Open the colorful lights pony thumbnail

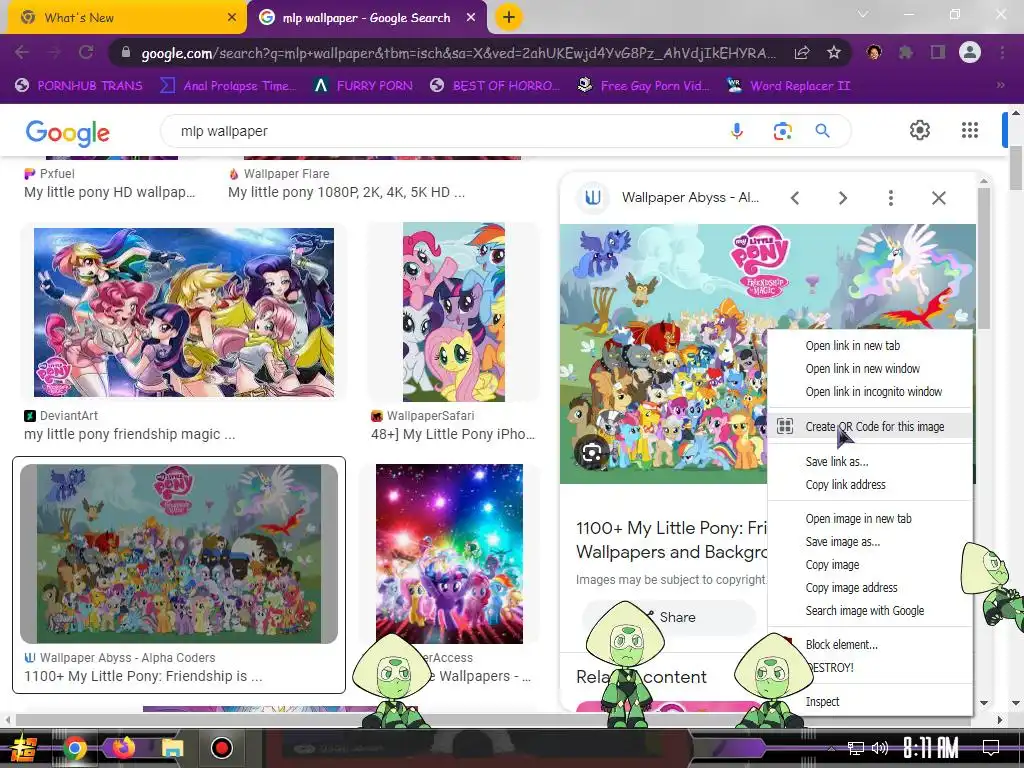(449, 554)
